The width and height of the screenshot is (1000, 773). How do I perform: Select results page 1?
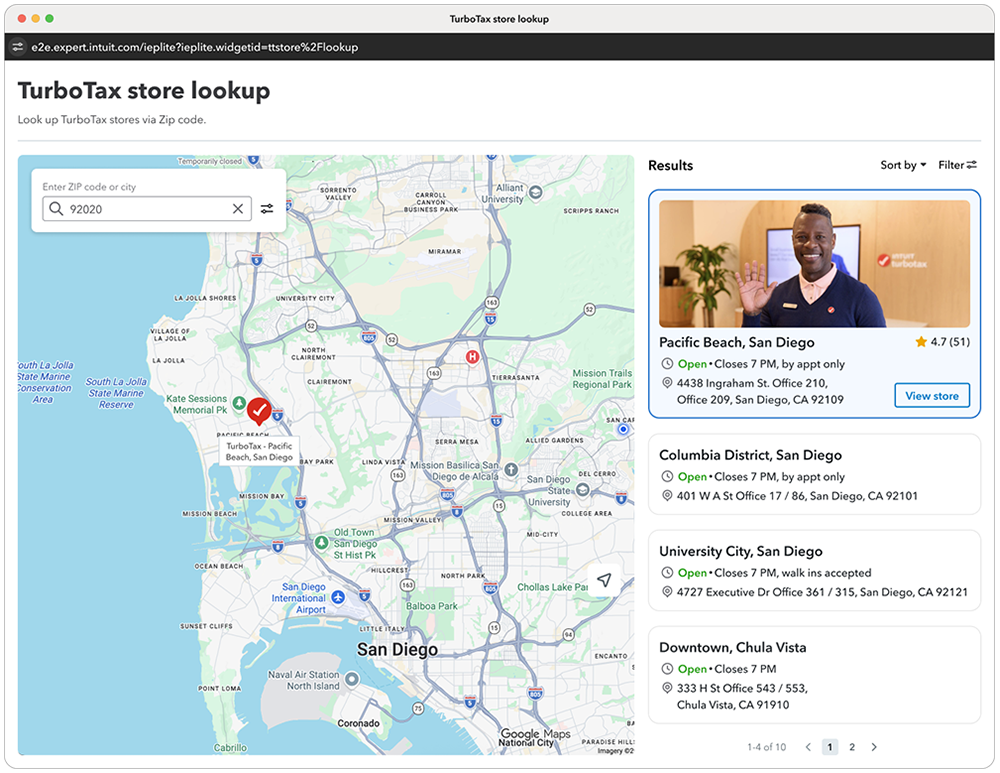830,747
